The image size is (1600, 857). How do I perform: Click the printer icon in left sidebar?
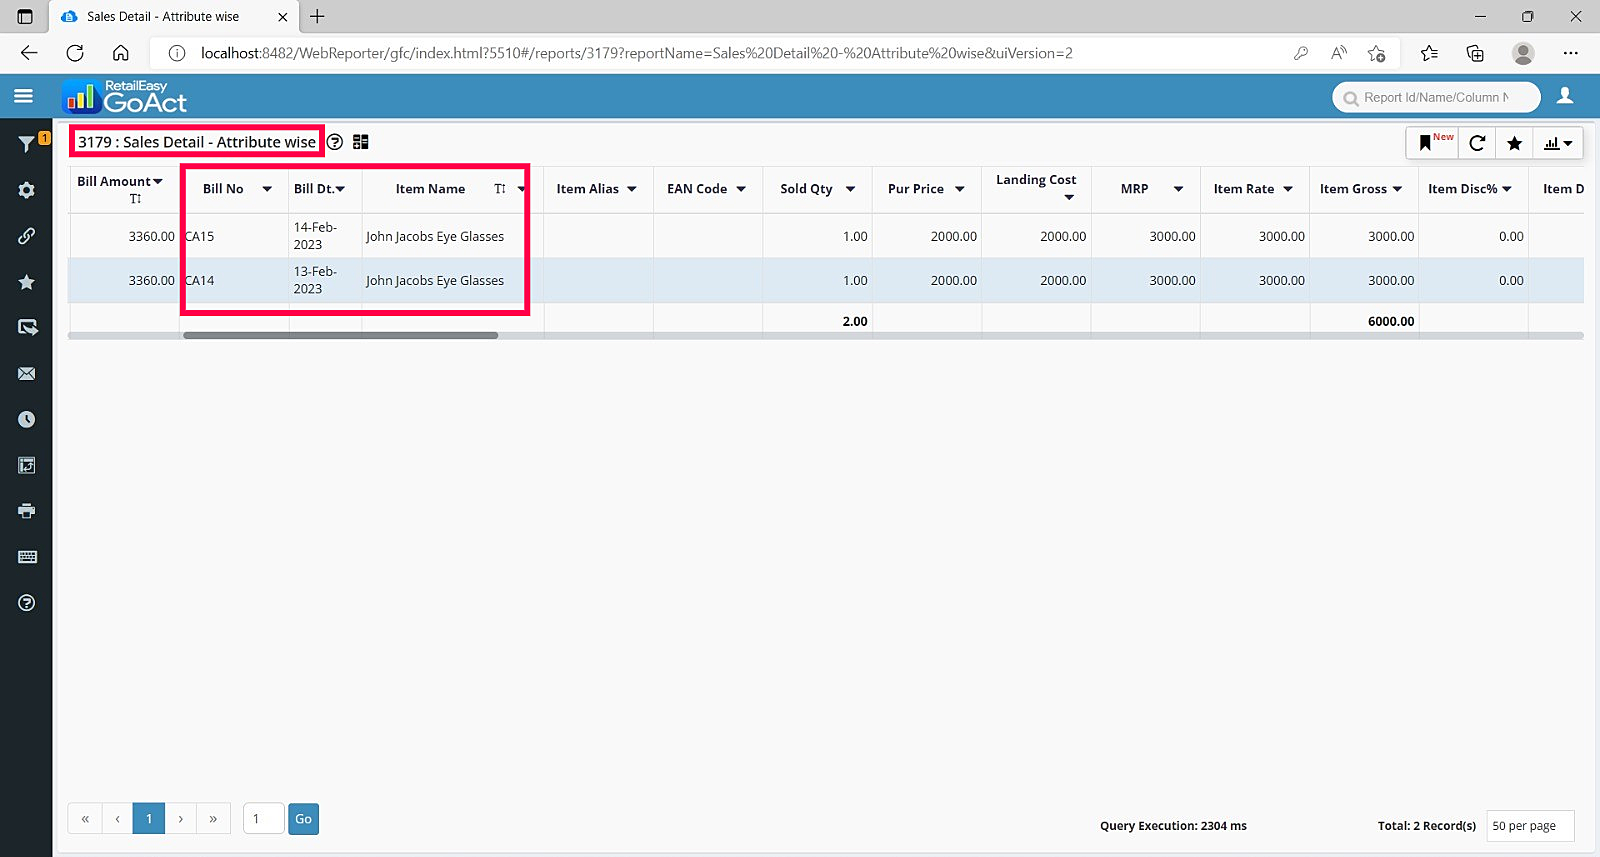(27, 511)
